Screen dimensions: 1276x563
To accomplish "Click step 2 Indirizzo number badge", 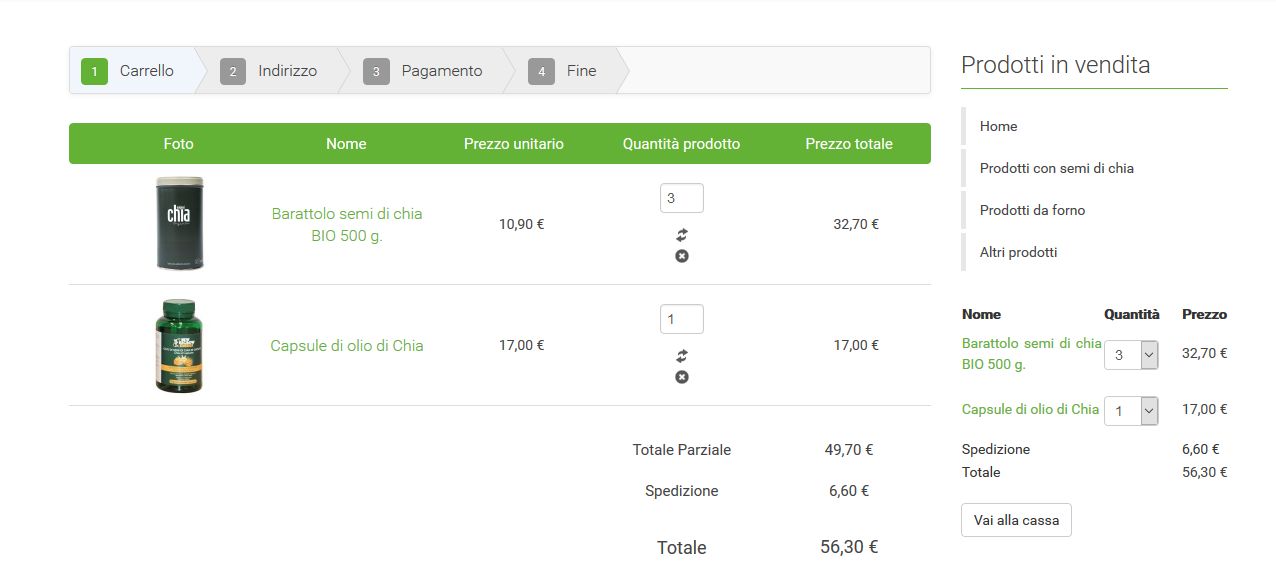I will (x=233, y=72).
